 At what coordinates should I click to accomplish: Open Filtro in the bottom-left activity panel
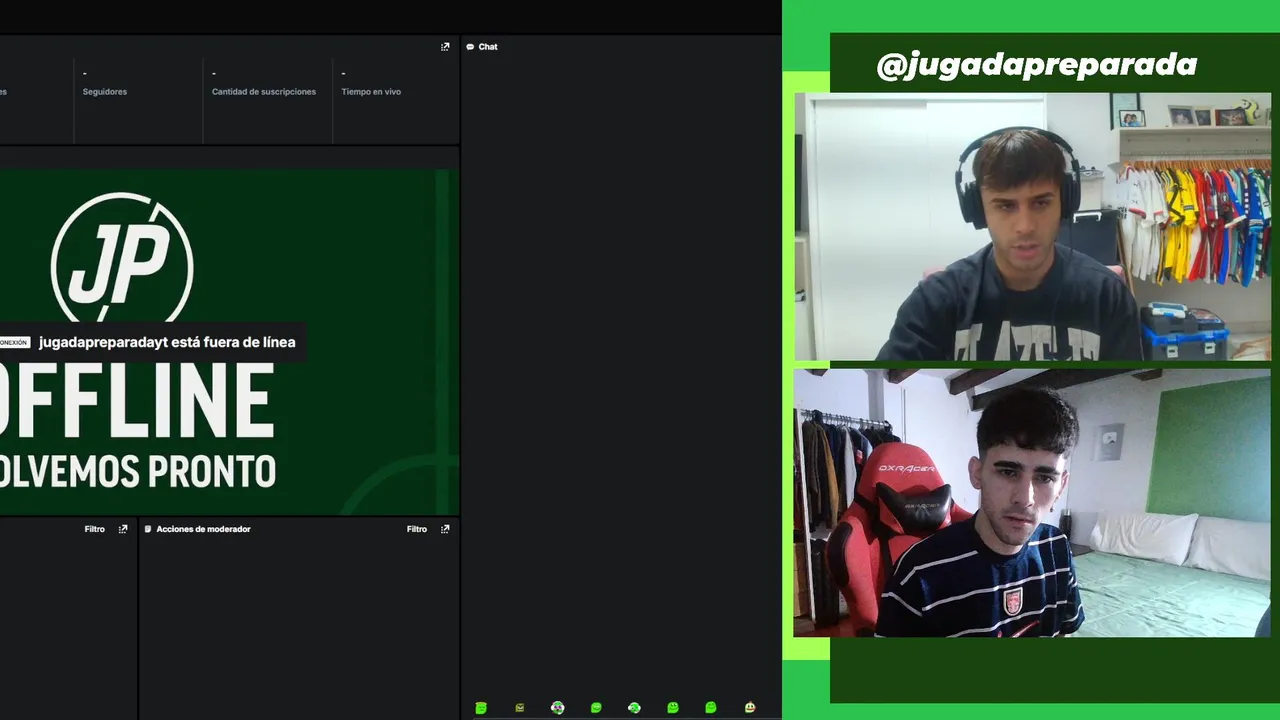(x=95, y=529)
